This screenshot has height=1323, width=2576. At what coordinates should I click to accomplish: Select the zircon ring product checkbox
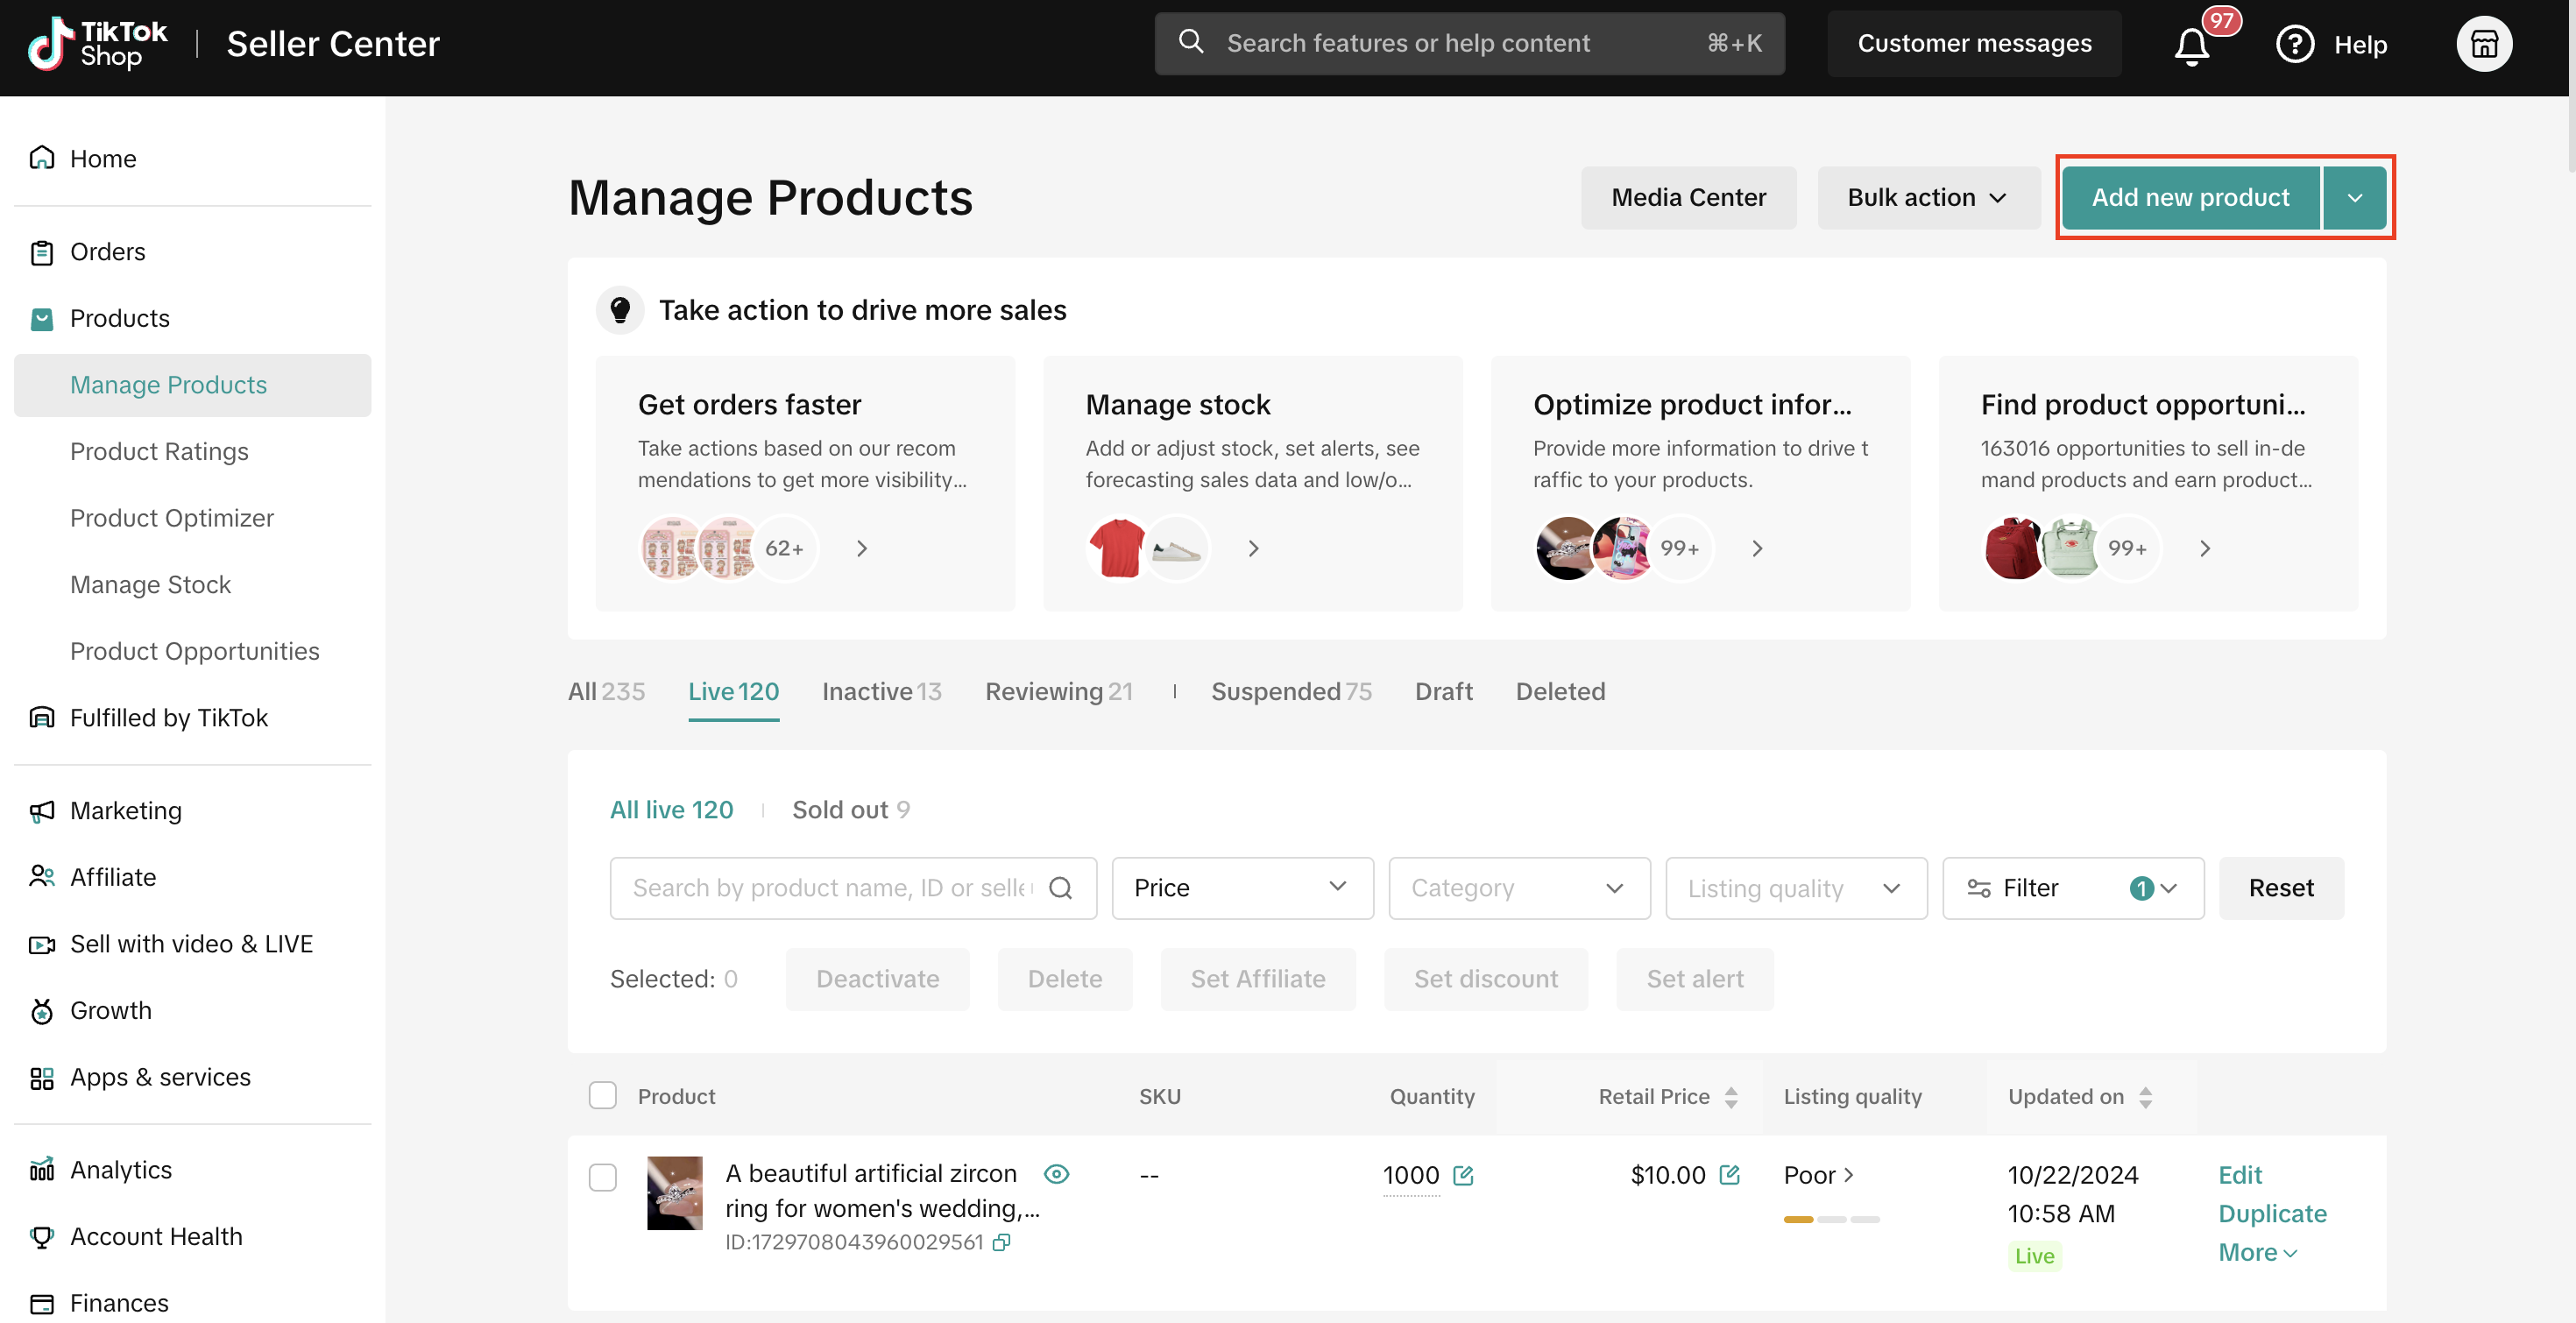603,1177
